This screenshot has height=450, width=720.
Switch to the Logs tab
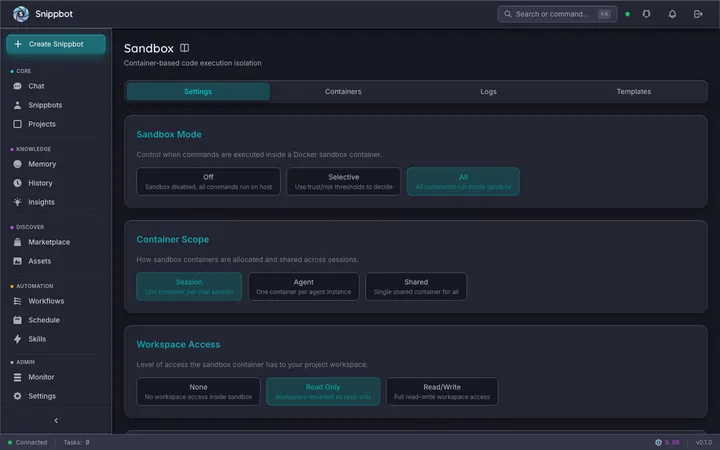488,91
